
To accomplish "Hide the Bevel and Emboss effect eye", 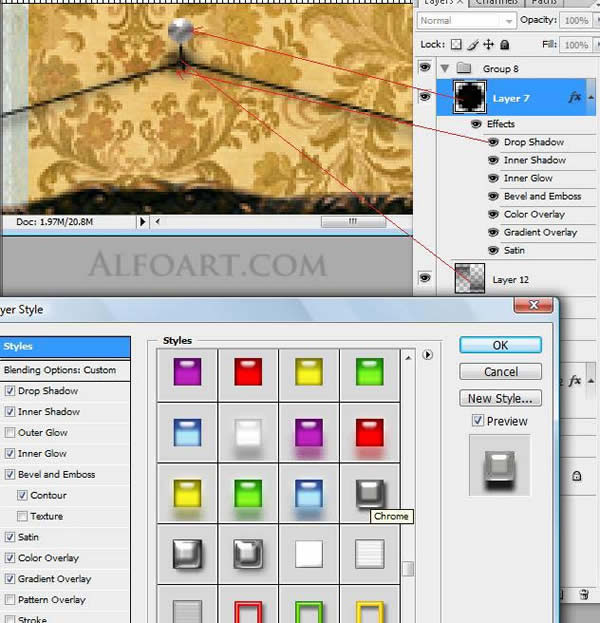I will click(x=494, y=196).
